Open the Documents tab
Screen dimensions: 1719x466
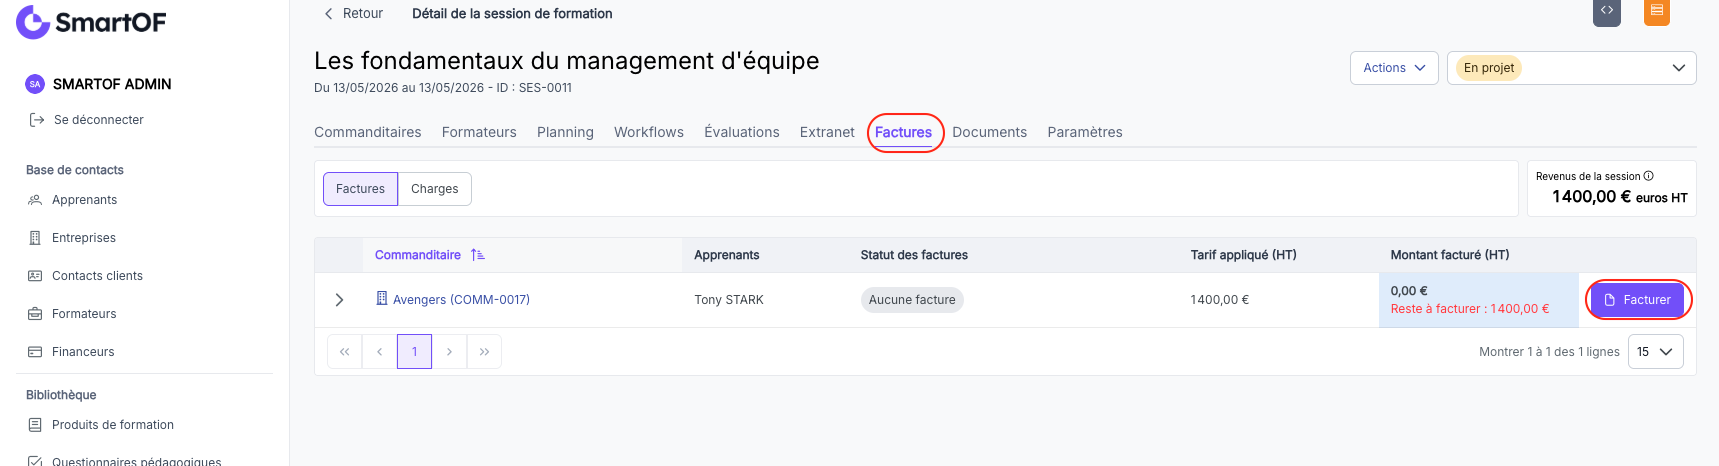pos(989,132)
